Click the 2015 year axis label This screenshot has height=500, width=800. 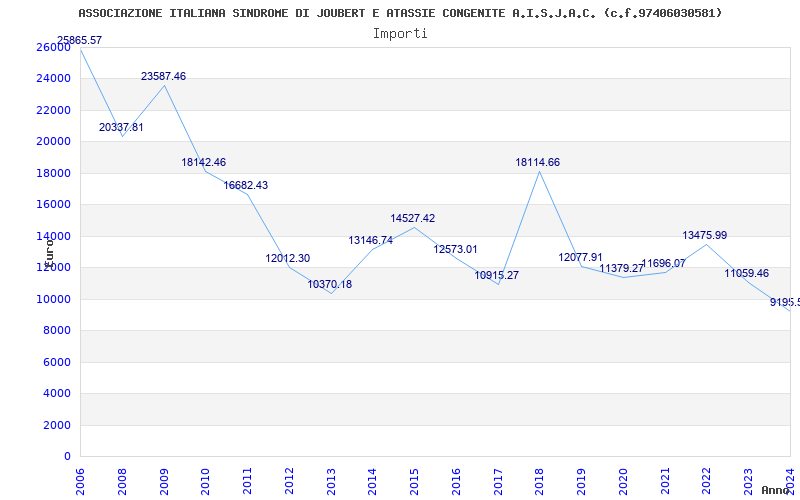click(414, 482)
